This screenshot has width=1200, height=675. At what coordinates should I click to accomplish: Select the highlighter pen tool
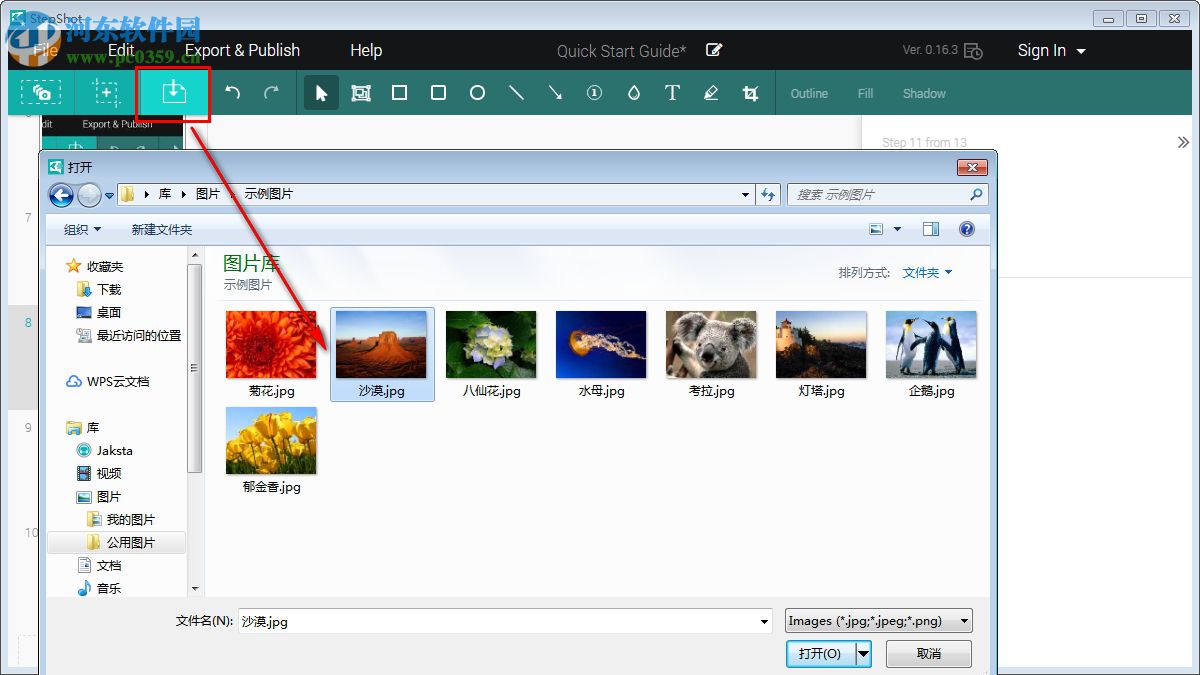click(711, 93)
